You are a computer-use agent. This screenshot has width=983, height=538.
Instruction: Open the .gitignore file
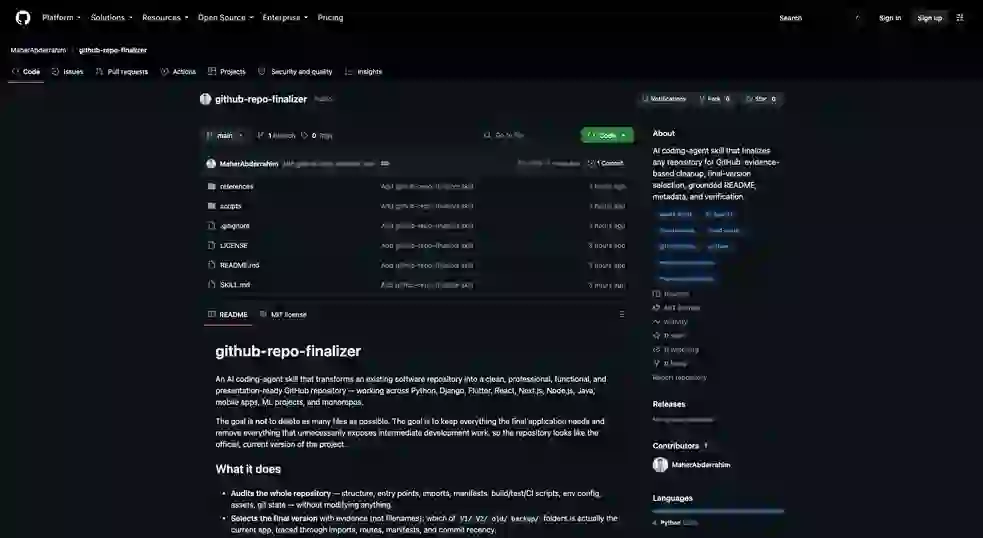click(234, 226)
